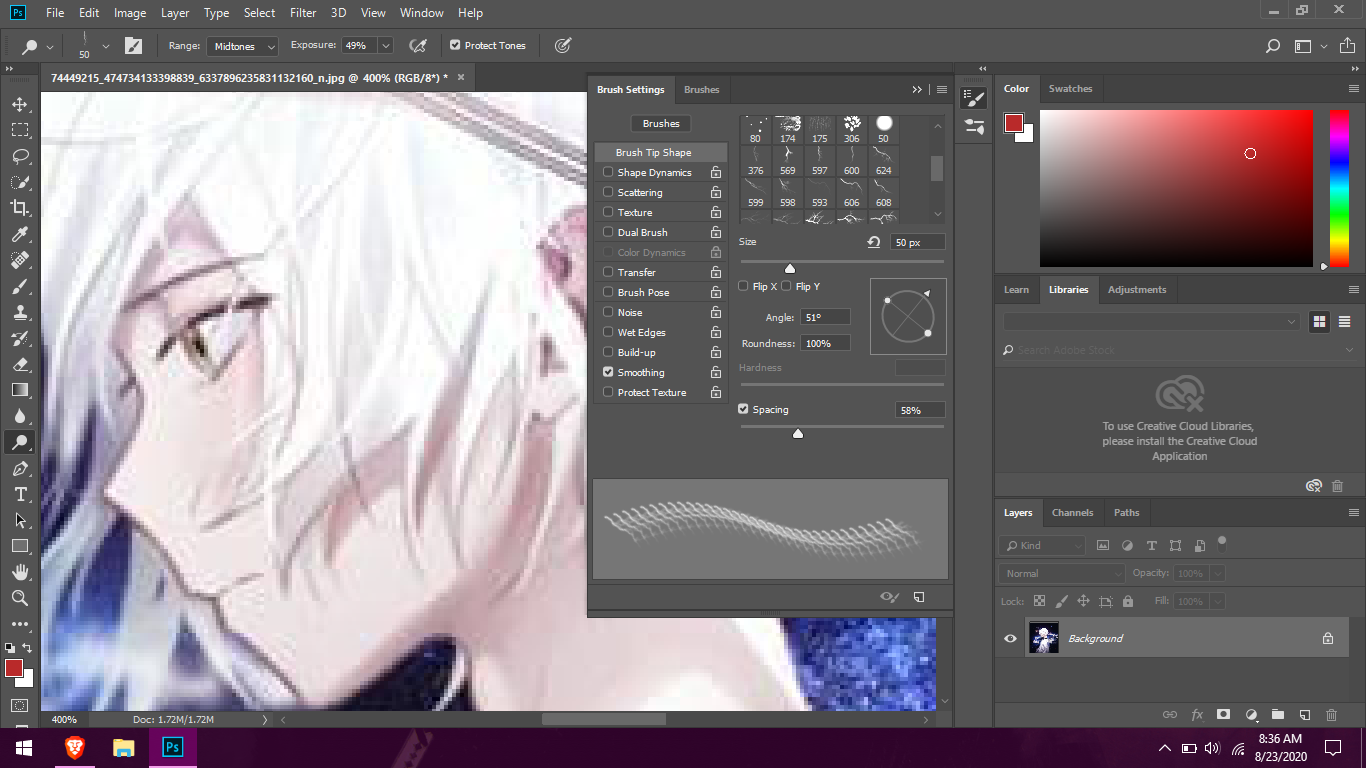Uncheck the Smoothing checkbox

coord(608,372)
